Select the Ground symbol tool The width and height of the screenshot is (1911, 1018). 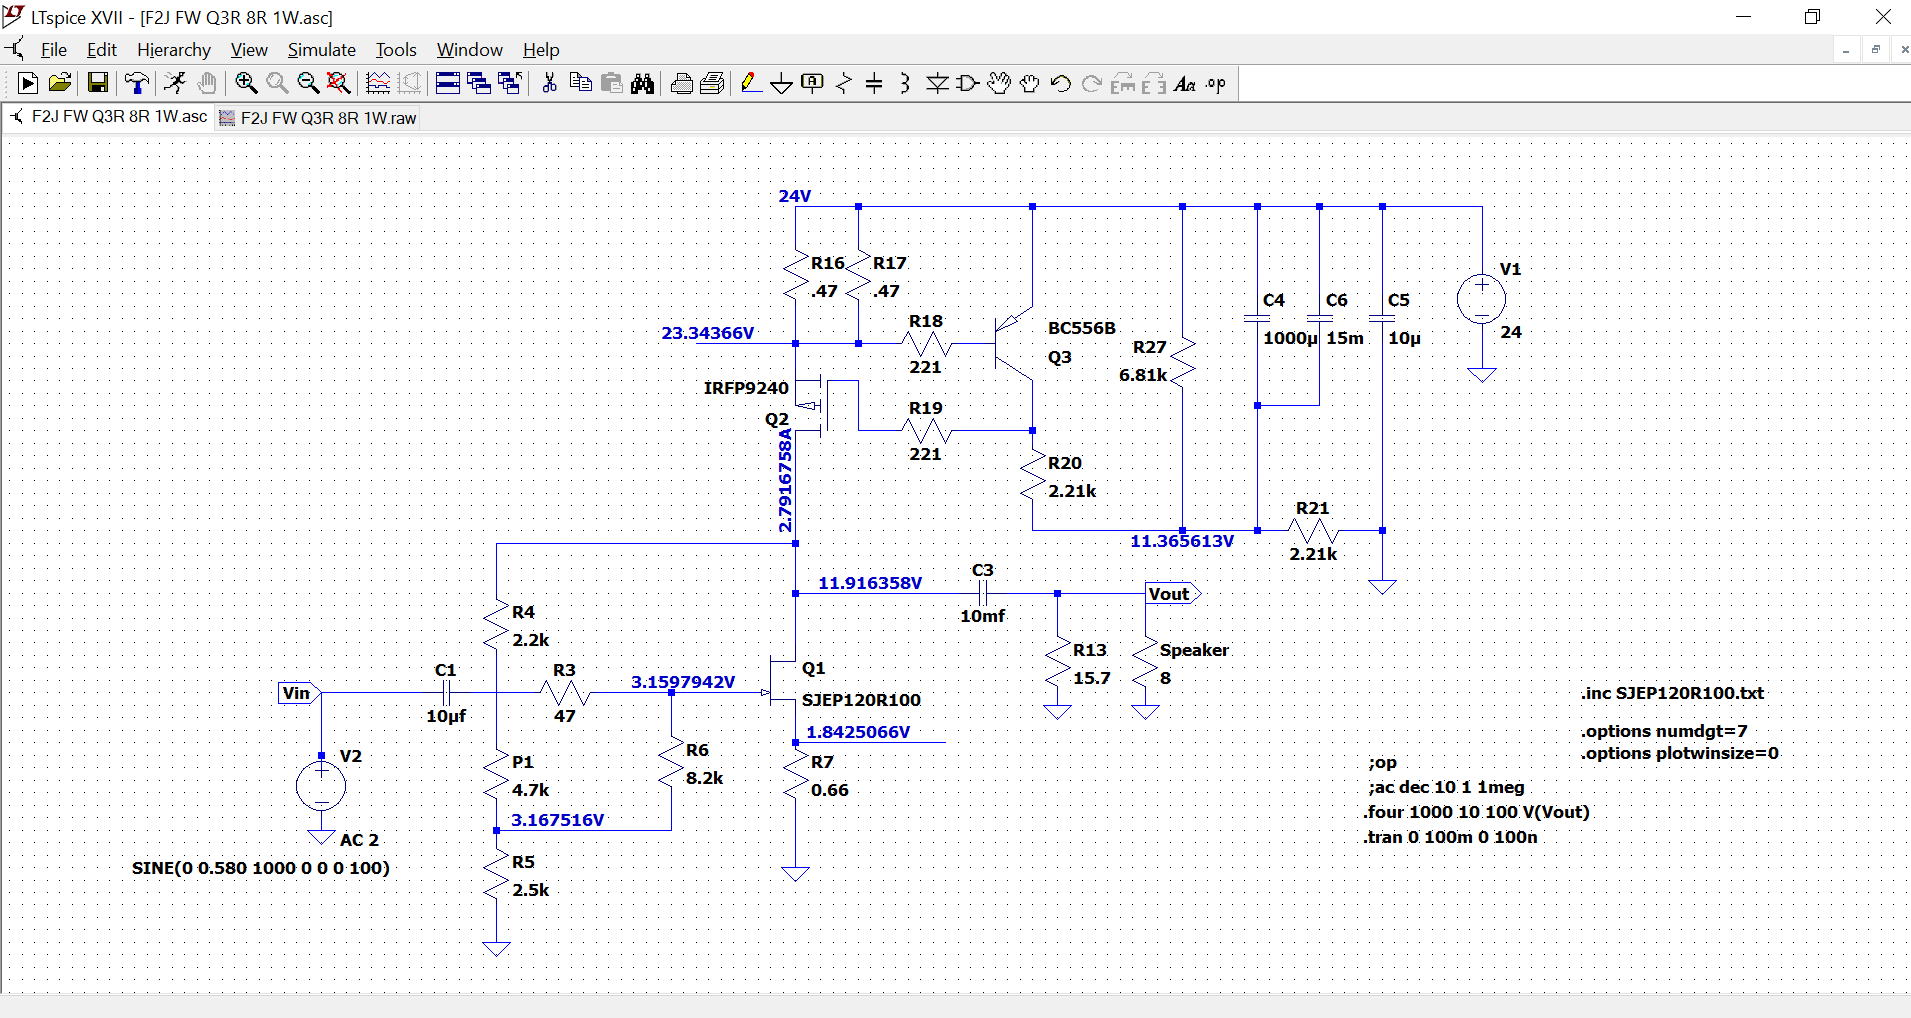click(x=782, y=84)
